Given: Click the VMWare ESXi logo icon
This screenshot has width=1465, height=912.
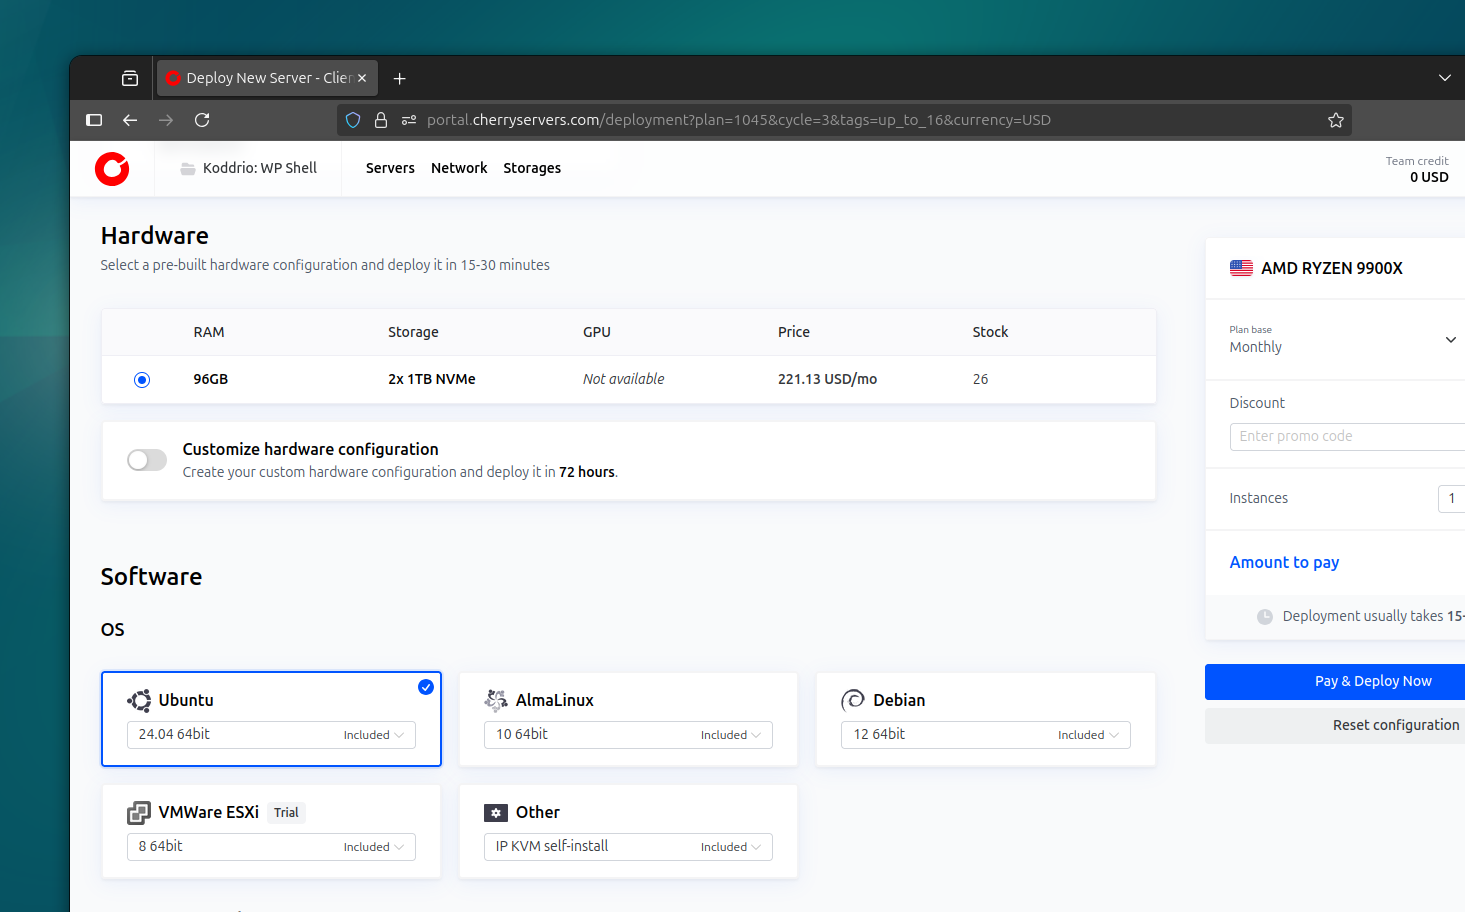Looking at the screenshot, I should point(139,813).
